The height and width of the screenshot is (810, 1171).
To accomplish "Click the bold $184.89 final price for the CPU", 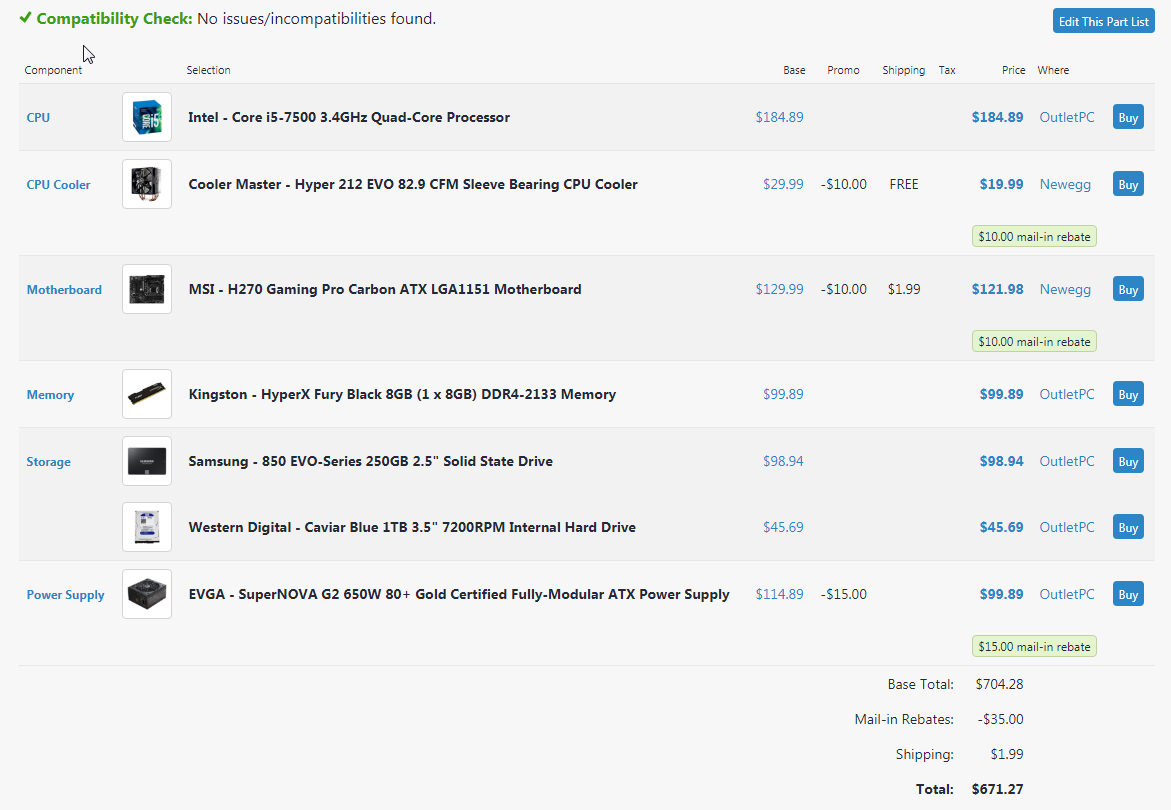I will tap(998, 117).
